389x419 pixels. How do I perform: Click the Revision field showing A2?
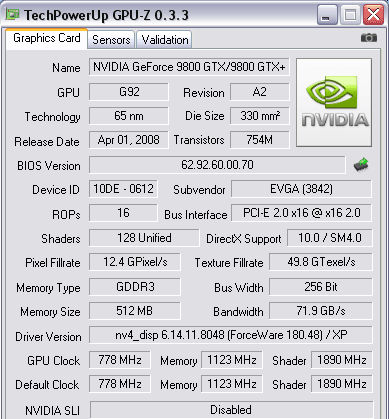(x=260, y=92)
